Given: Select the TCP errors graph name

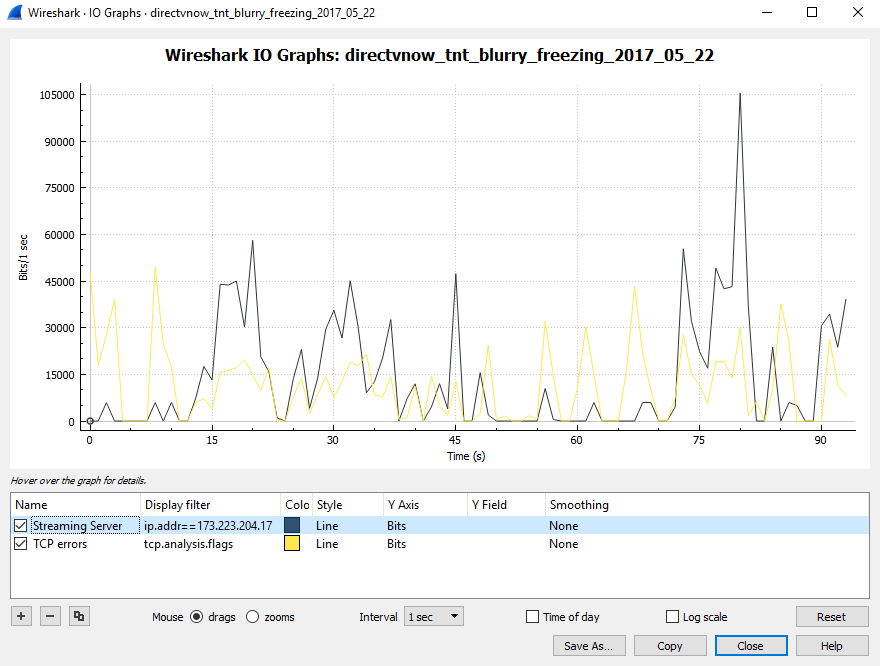Looking at the screenshot, I should [60, 544].
